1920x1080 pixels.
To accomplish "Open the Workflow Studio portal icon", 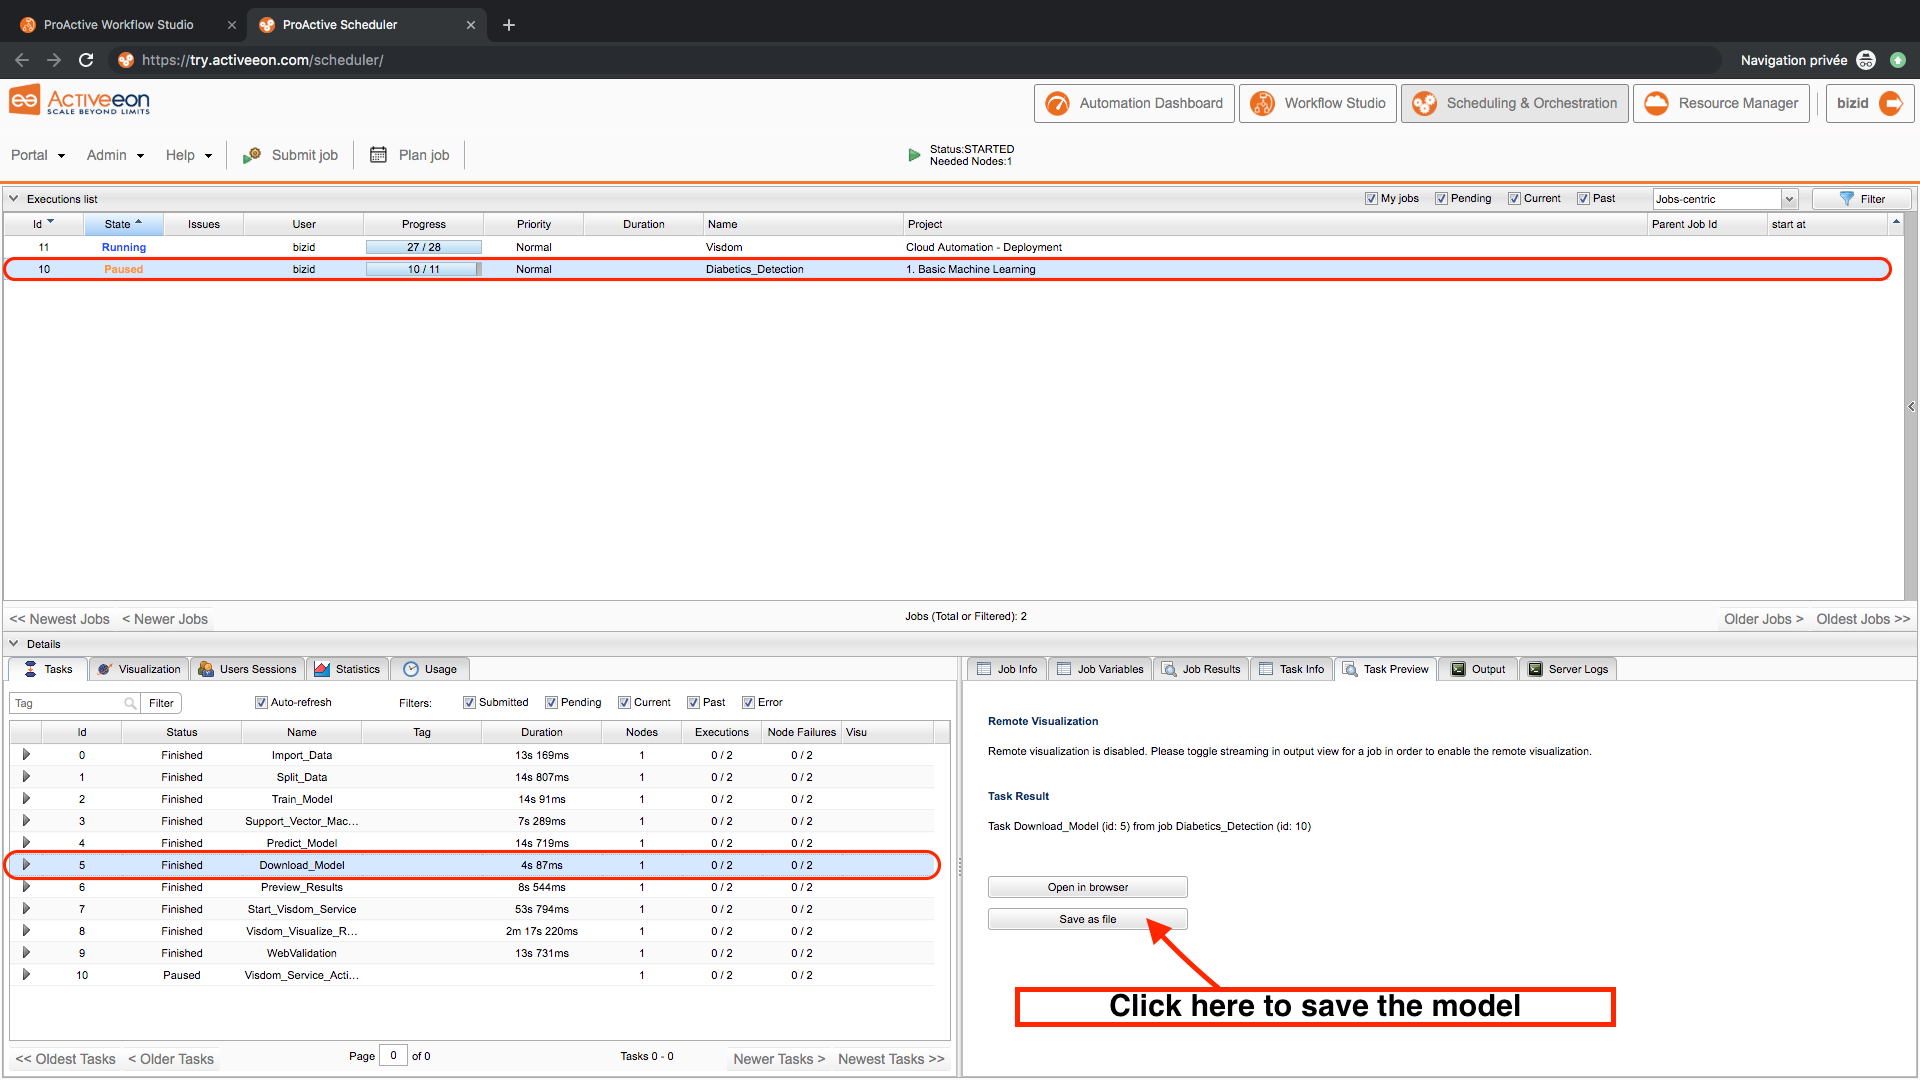I will tap(1262, 103).
